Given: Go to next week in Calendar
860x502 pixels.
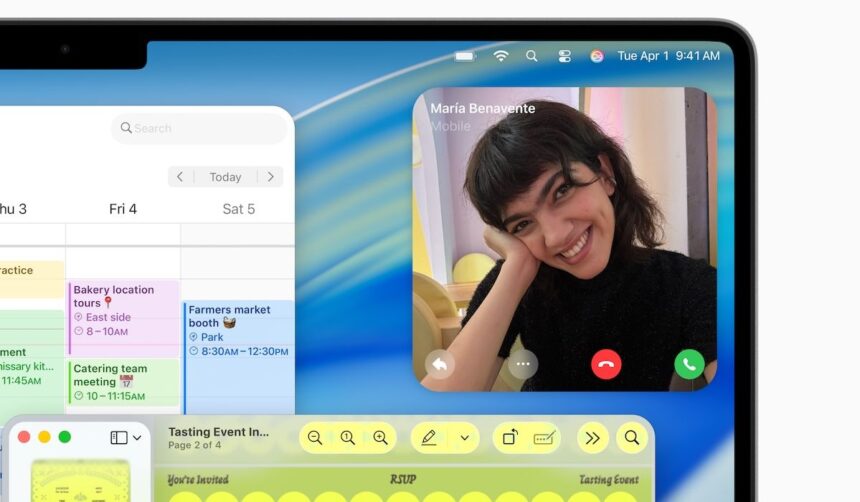Looking at the screenshot, I should pos(270,177).
